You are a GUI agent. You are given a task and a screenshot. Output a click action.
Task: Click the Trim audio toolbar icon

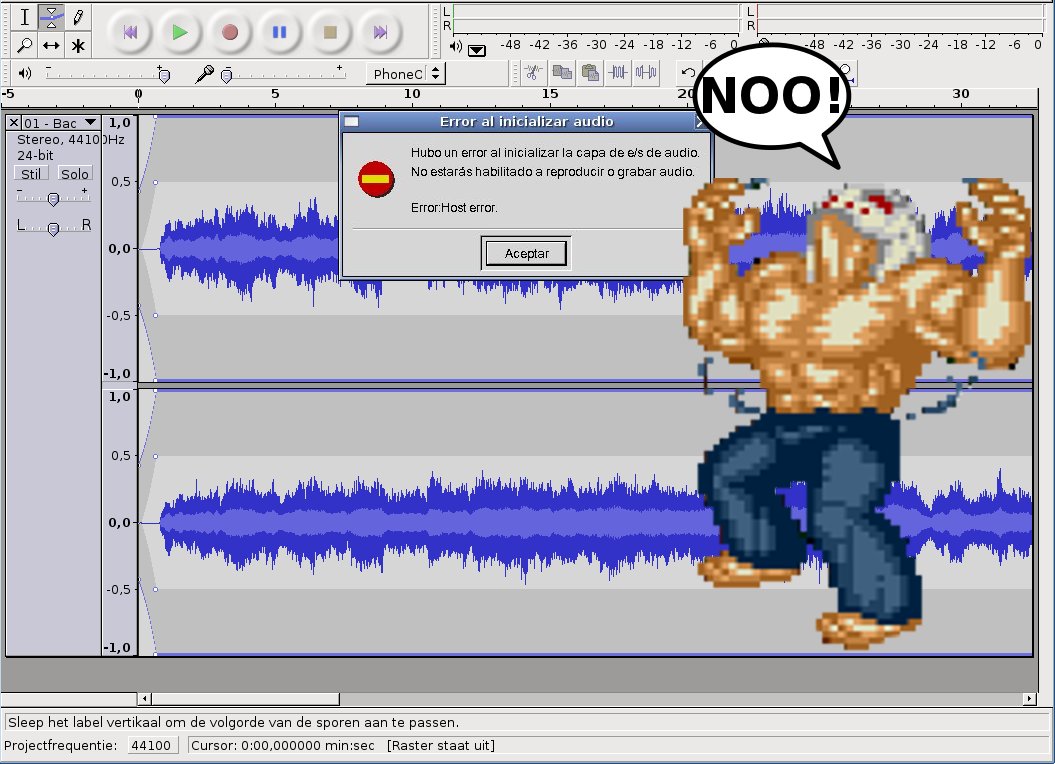[x=619, y=72]
